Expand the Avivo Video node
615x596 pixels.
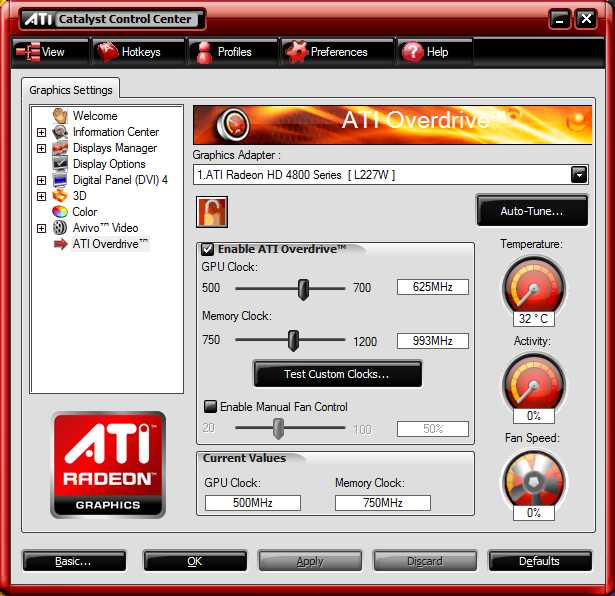[41, 228]
